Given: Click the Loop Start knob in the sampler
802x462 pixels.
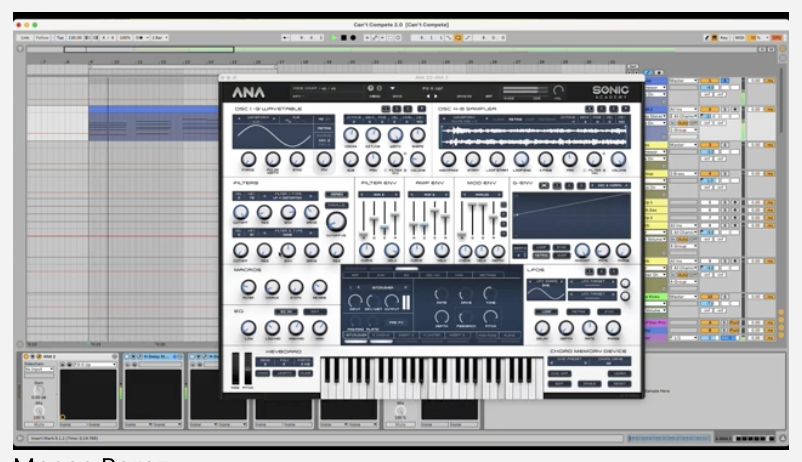Looking at the screenshot, I should tap(497, 159).
